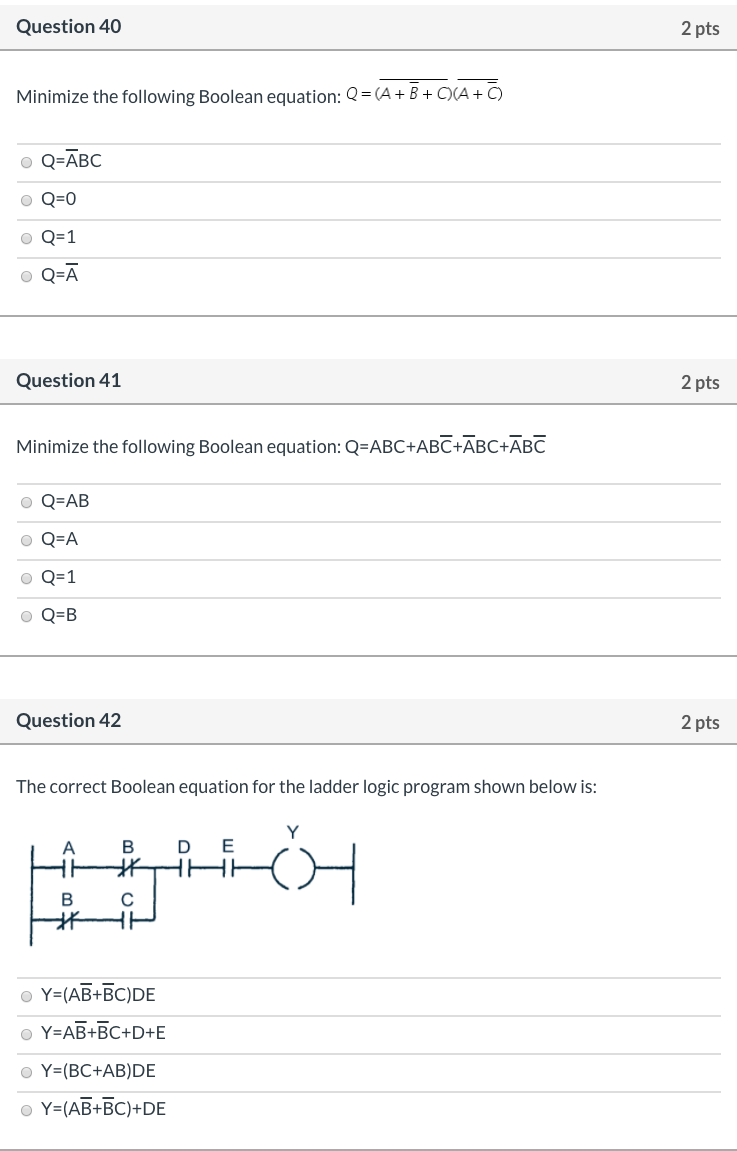Click the Question 42 header
The image size is (737, 1151).
pyautogui.click(x=68, y=720)
